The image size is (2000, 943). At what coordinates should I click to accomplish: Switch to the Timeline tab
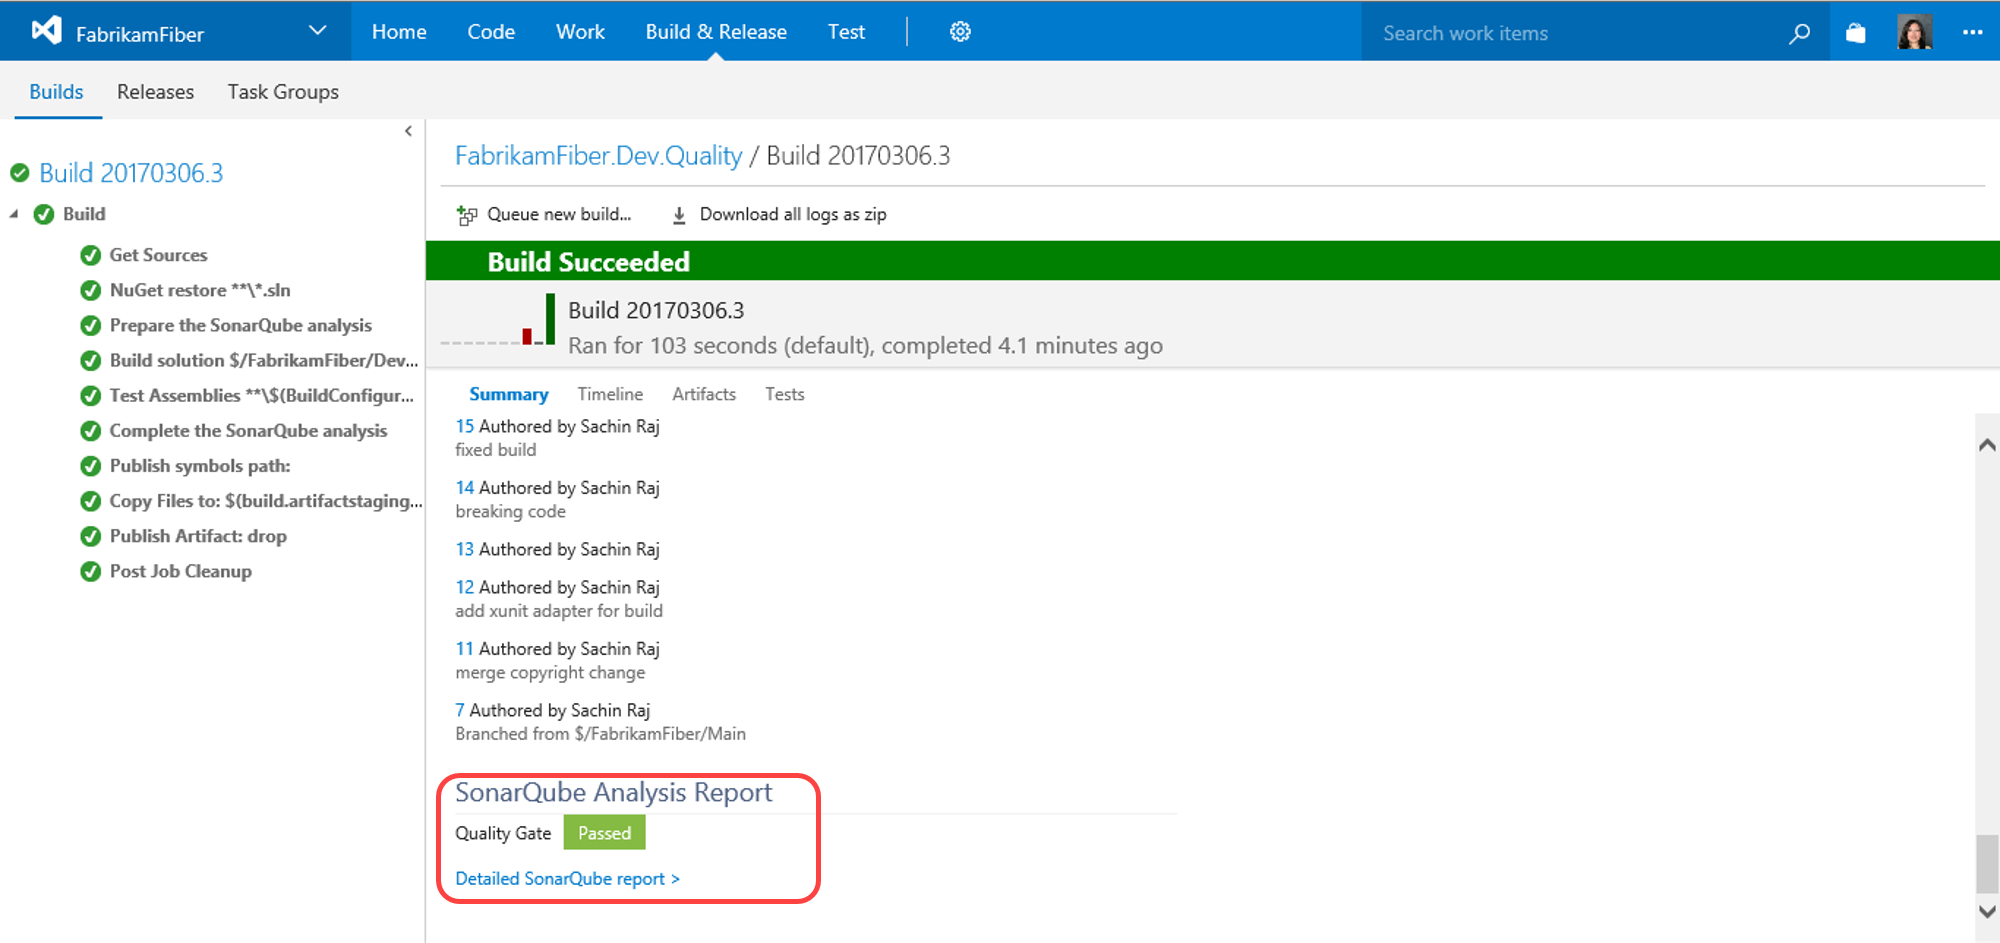click(610, 394)
